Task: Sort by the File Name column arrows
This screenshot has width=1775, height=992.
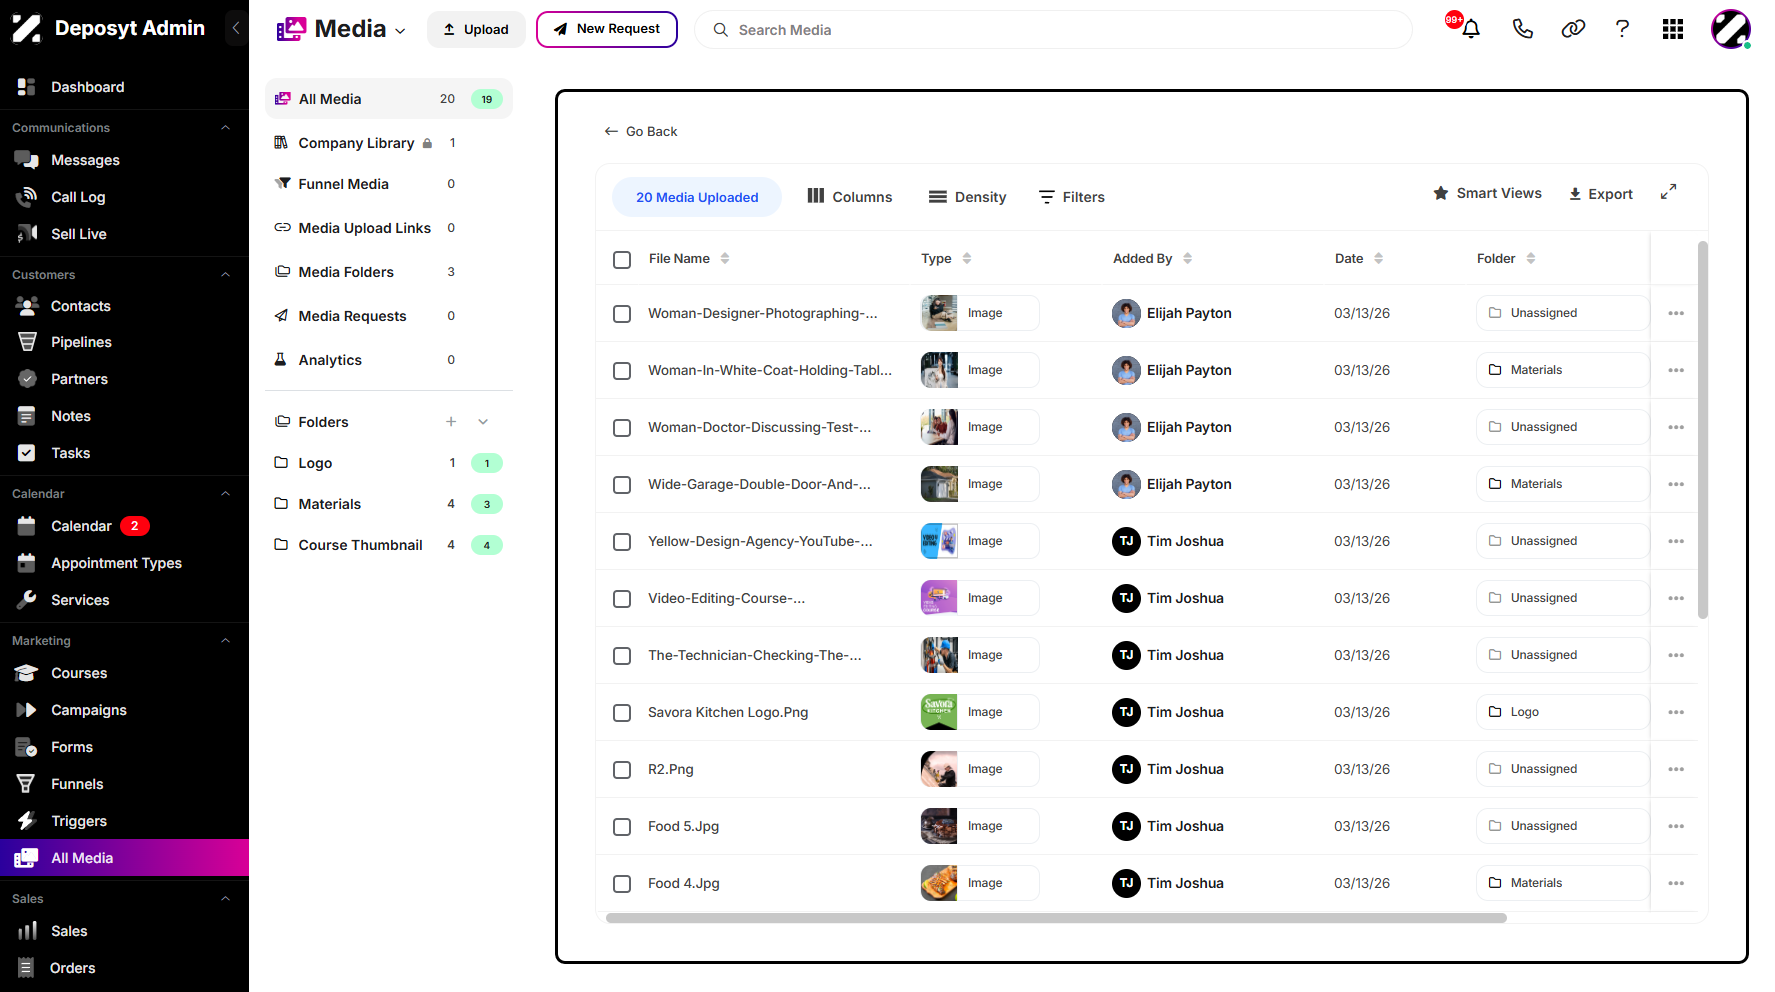Action: (725, 258)
